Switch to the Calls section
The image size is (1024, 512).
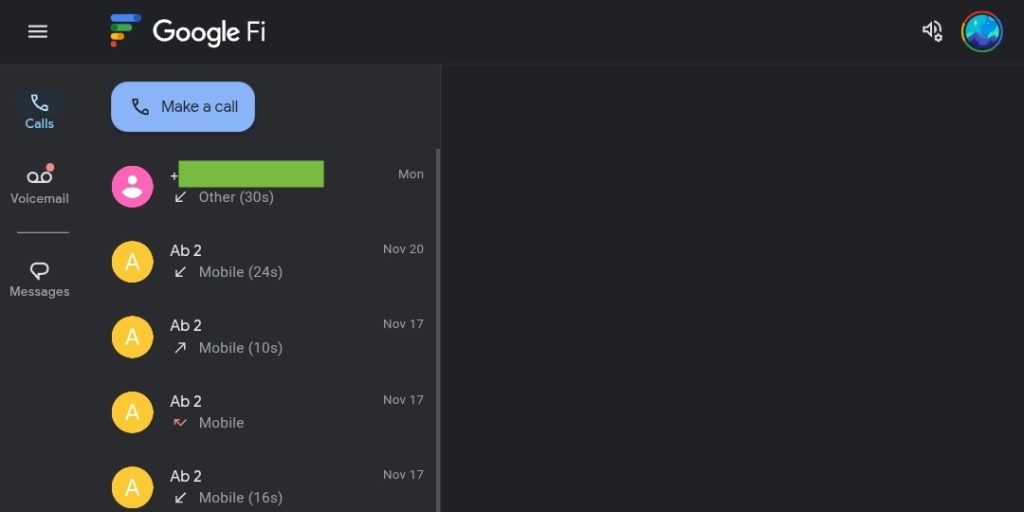(40, 111)
